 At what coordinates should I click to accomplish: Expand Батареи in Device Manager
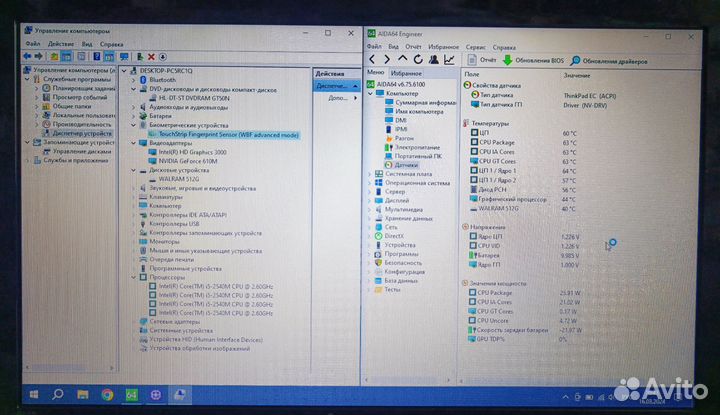click(x=134, y=116)
